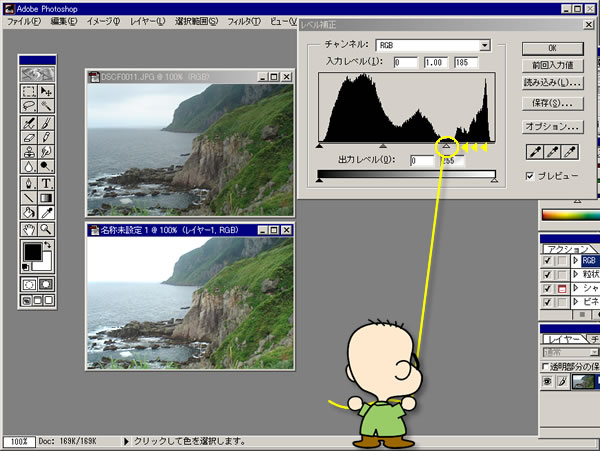Click the gray midtone input slider triangle
600x451 pixels.
(383, 146)
